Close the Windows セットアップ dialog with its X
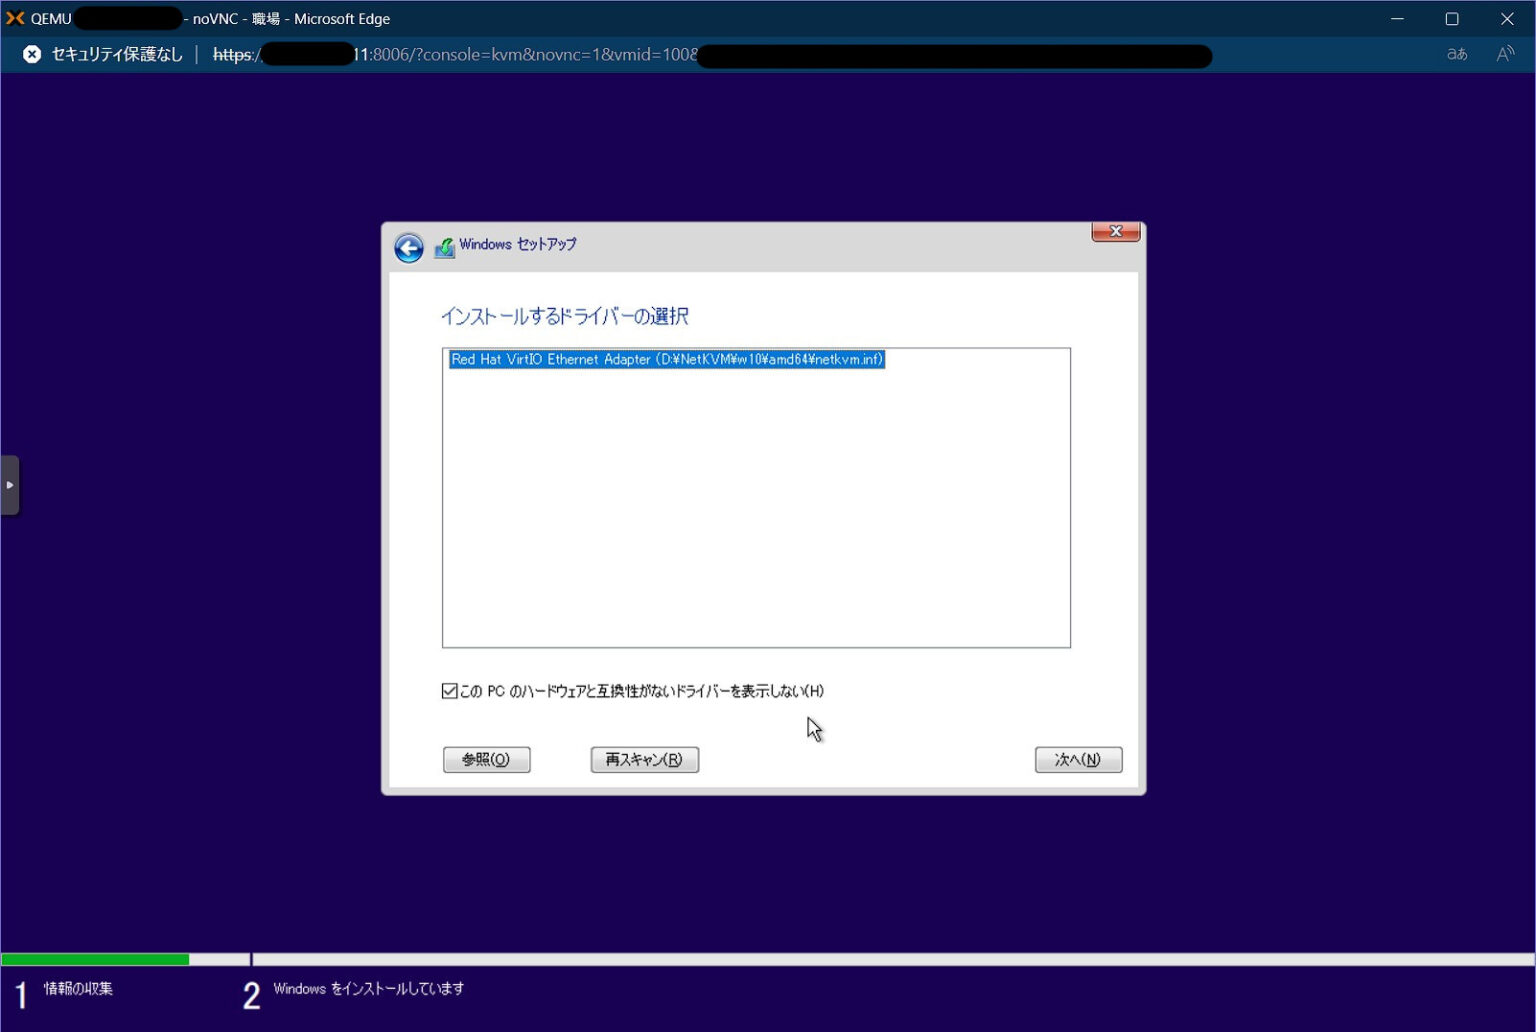Image resolution: width=1536 pixels, height=1032 pixels. tap(1114, 231)
